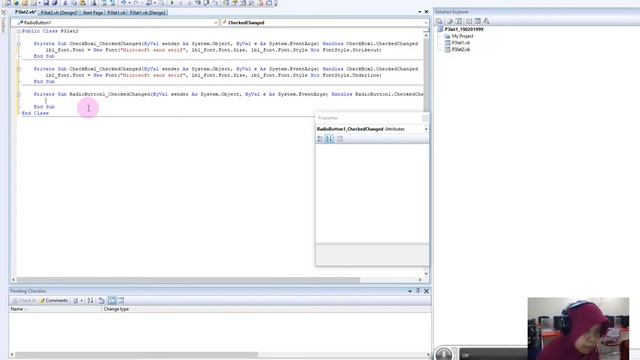Toggle auto-hide pin for Pending Checkins
Screen dimensions: 640x360
418,291
